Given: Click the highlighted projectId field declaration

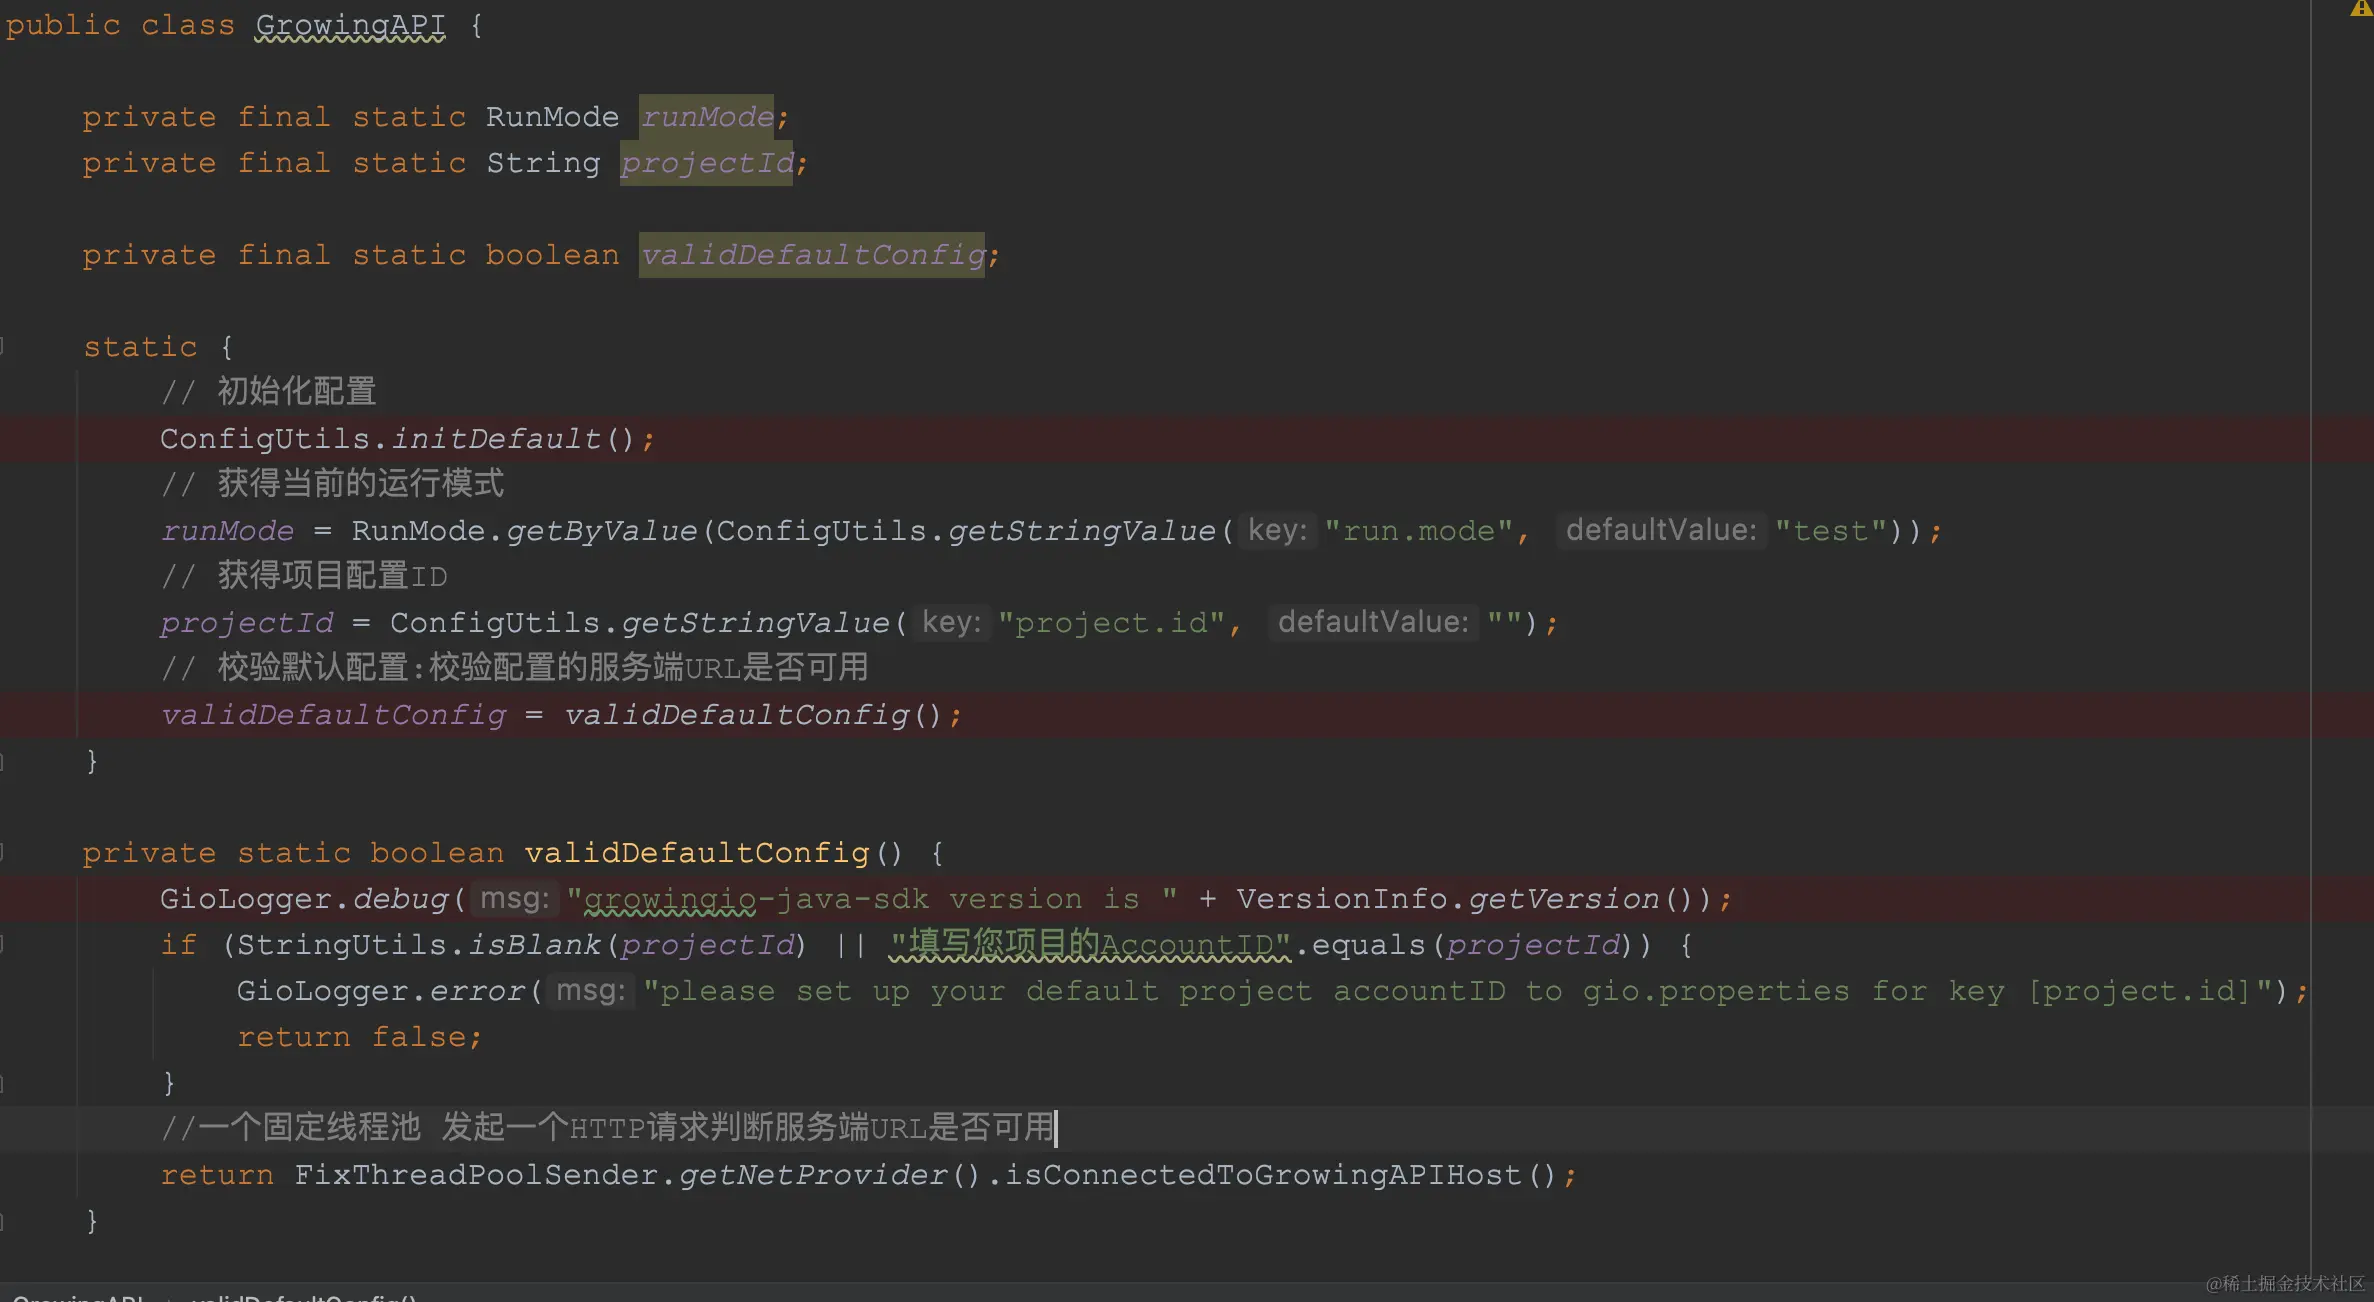Looking at the screenshot, I should [x=707, y=163].
